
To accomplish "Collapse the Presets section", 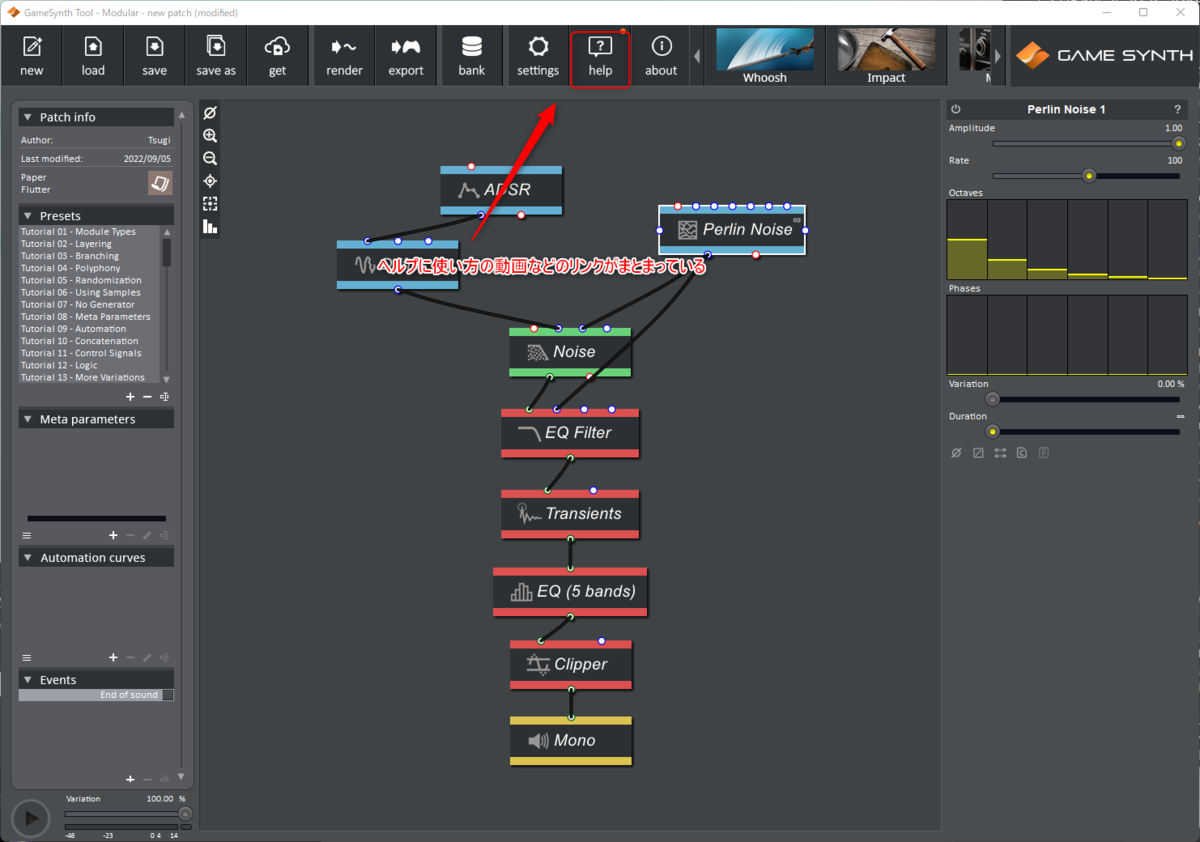I will (27, 216).
